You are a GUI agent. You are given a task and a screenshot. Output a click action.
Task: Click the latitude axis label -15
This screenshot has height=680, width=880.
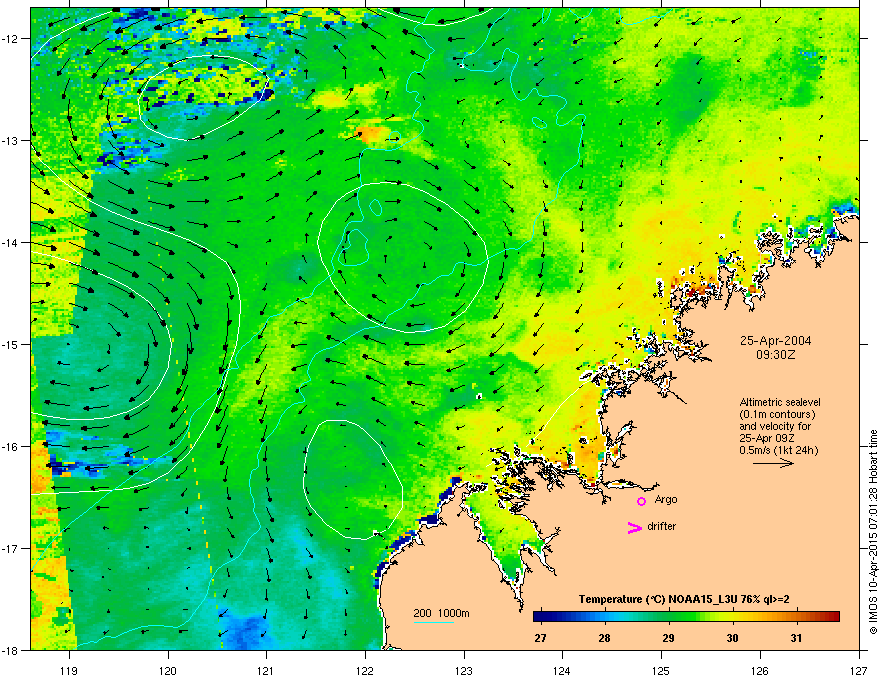tap(11, 344)
